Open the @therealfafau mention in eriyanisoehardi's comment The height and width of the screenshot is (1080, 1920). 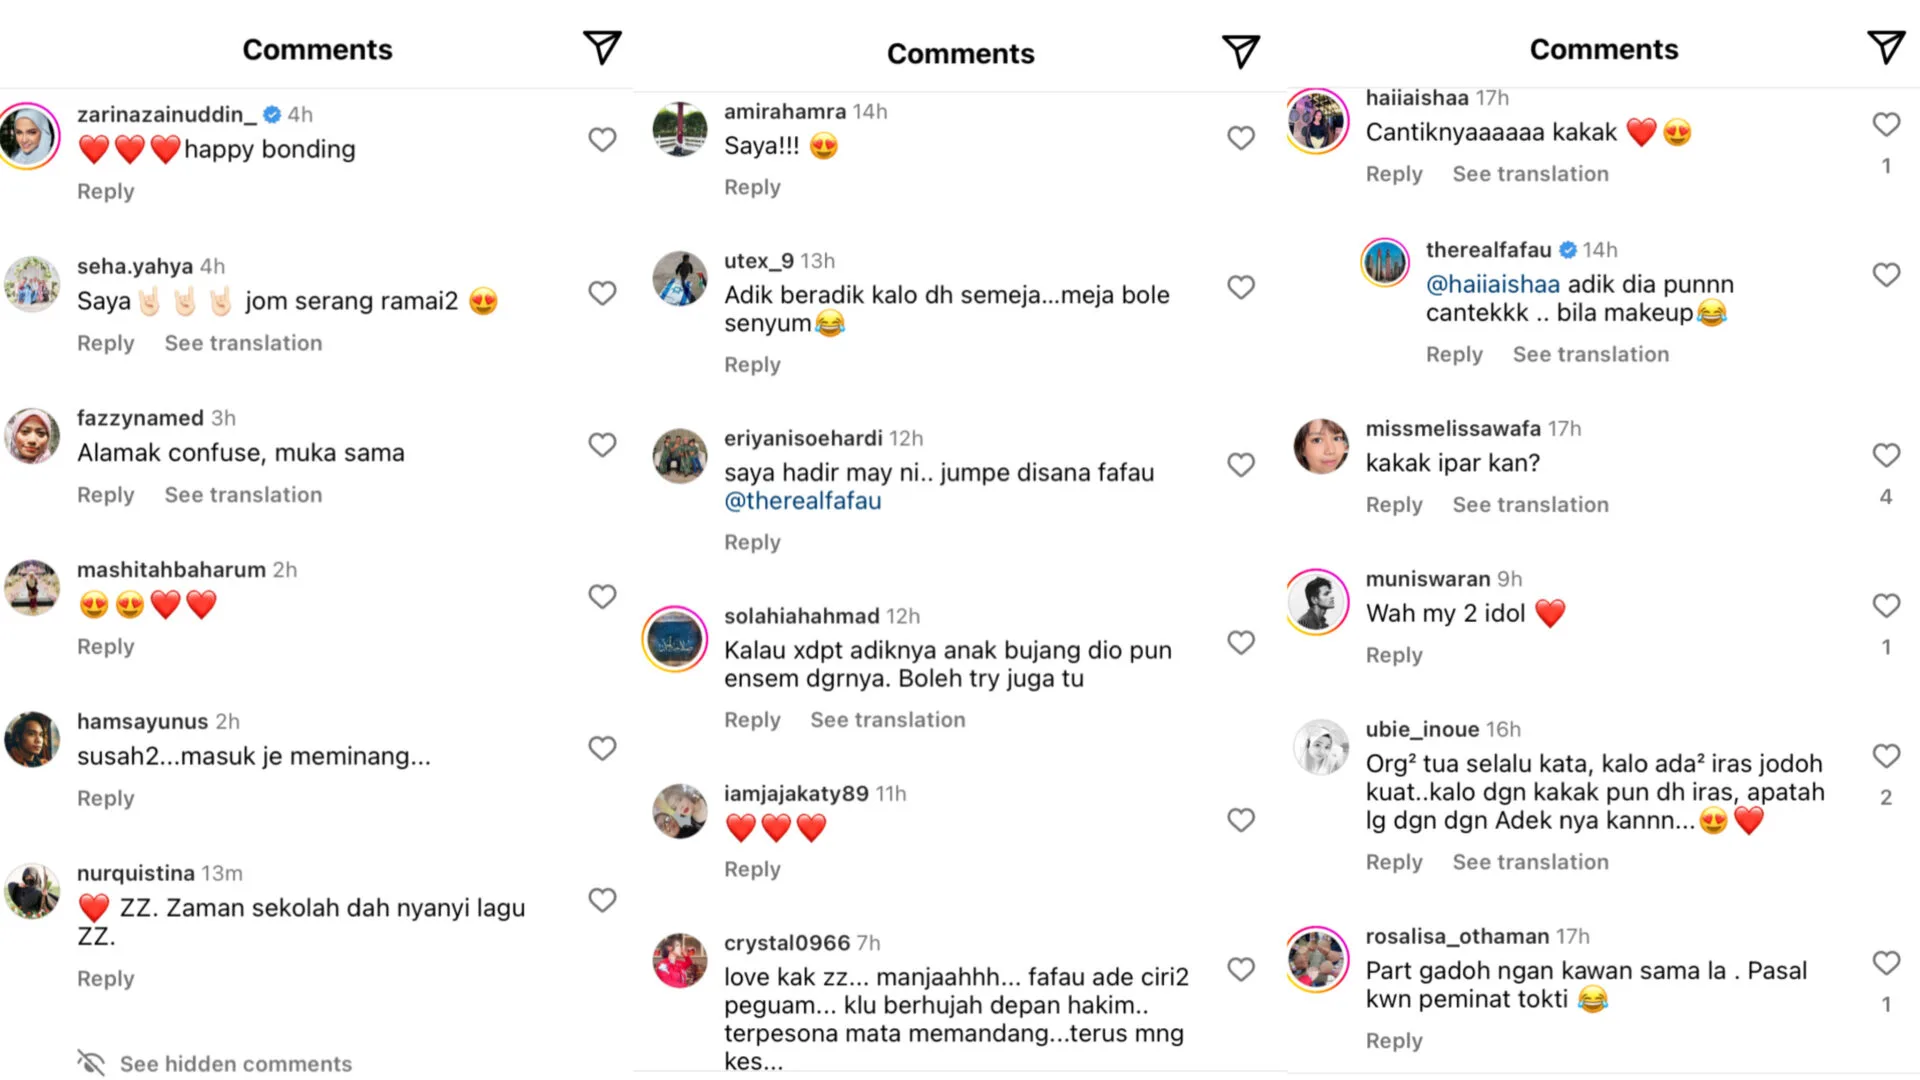[x=802, y=501]
